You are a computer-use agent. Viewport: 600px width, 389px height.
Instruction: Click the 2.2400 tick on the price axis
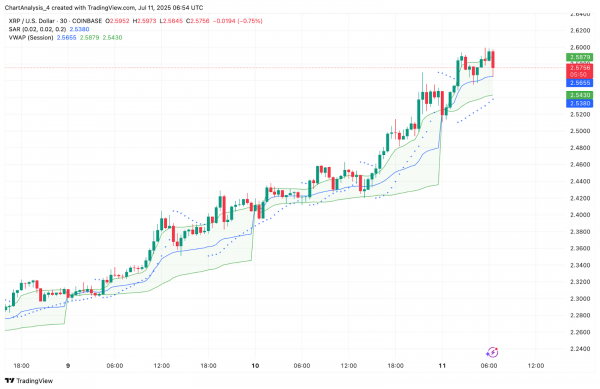[580, 349]
